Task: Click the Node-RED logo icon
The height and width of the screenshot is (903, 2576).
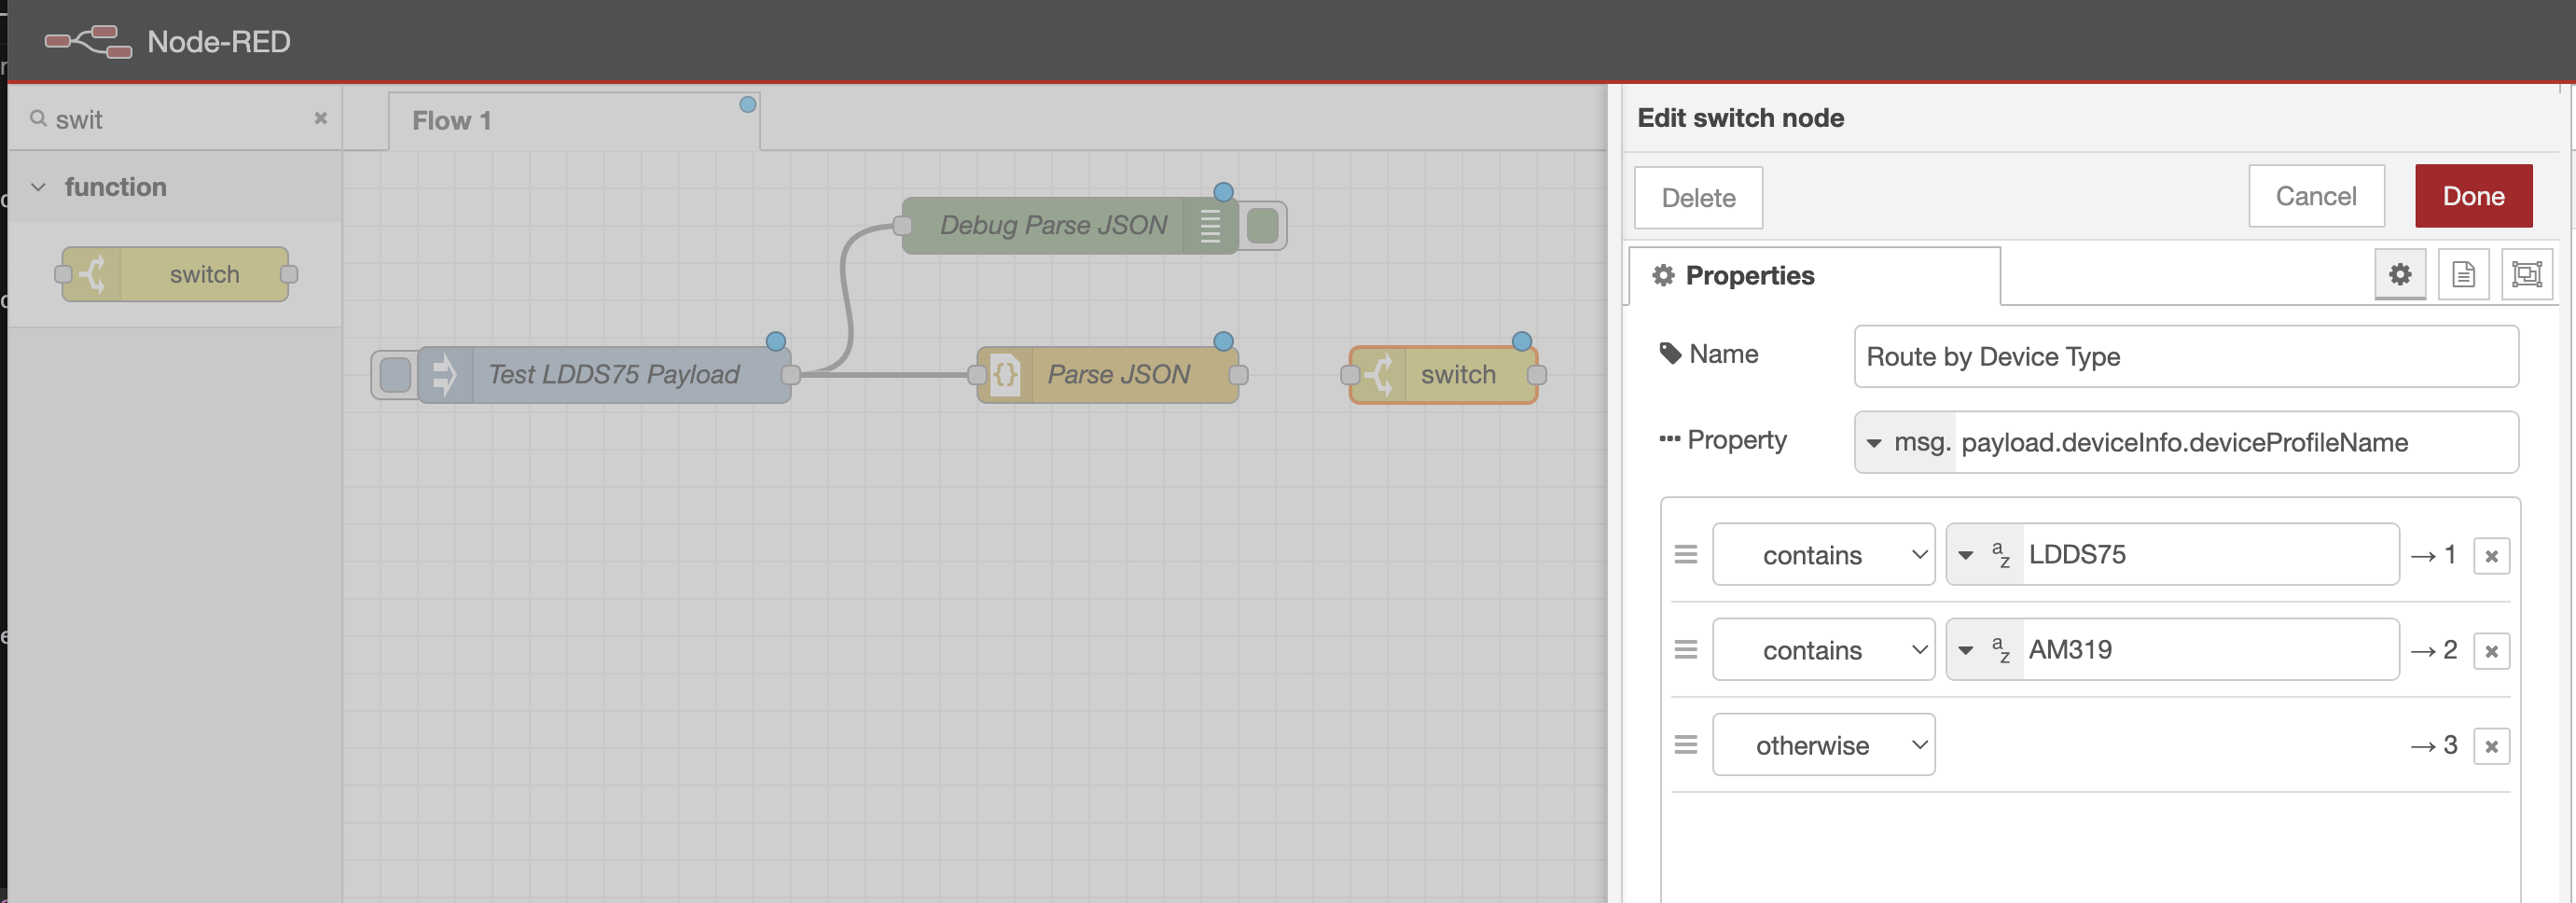Action: [88, 41]
